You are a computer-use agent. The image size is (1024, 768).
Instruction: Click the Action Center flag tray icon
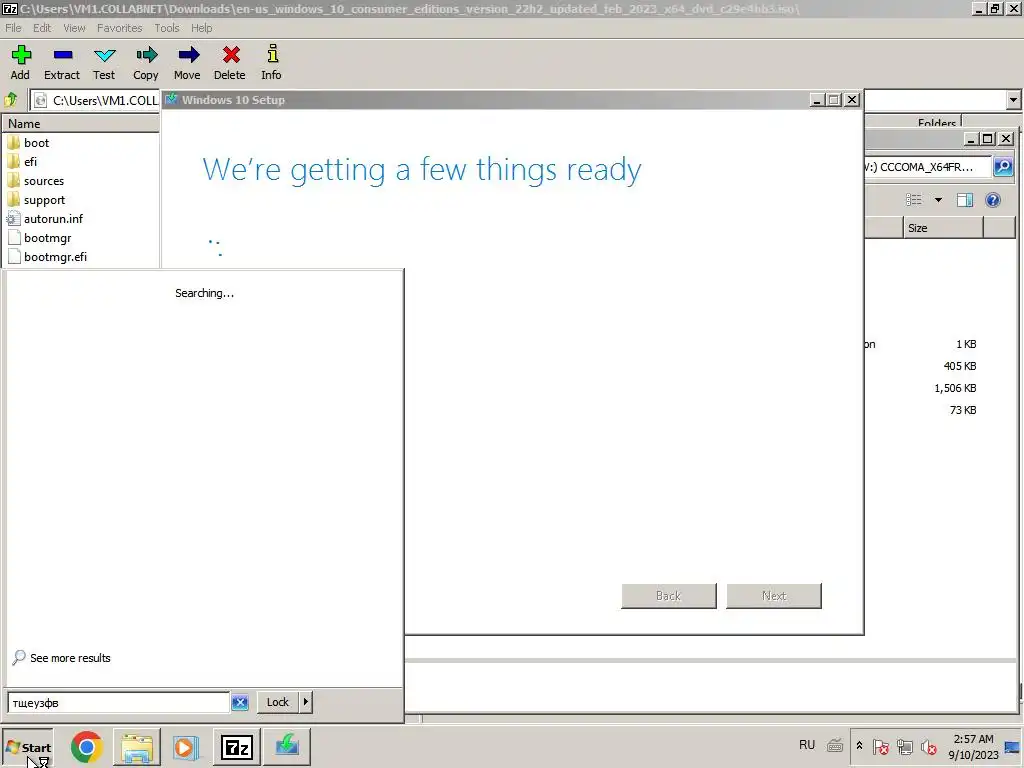pos(880,746)
